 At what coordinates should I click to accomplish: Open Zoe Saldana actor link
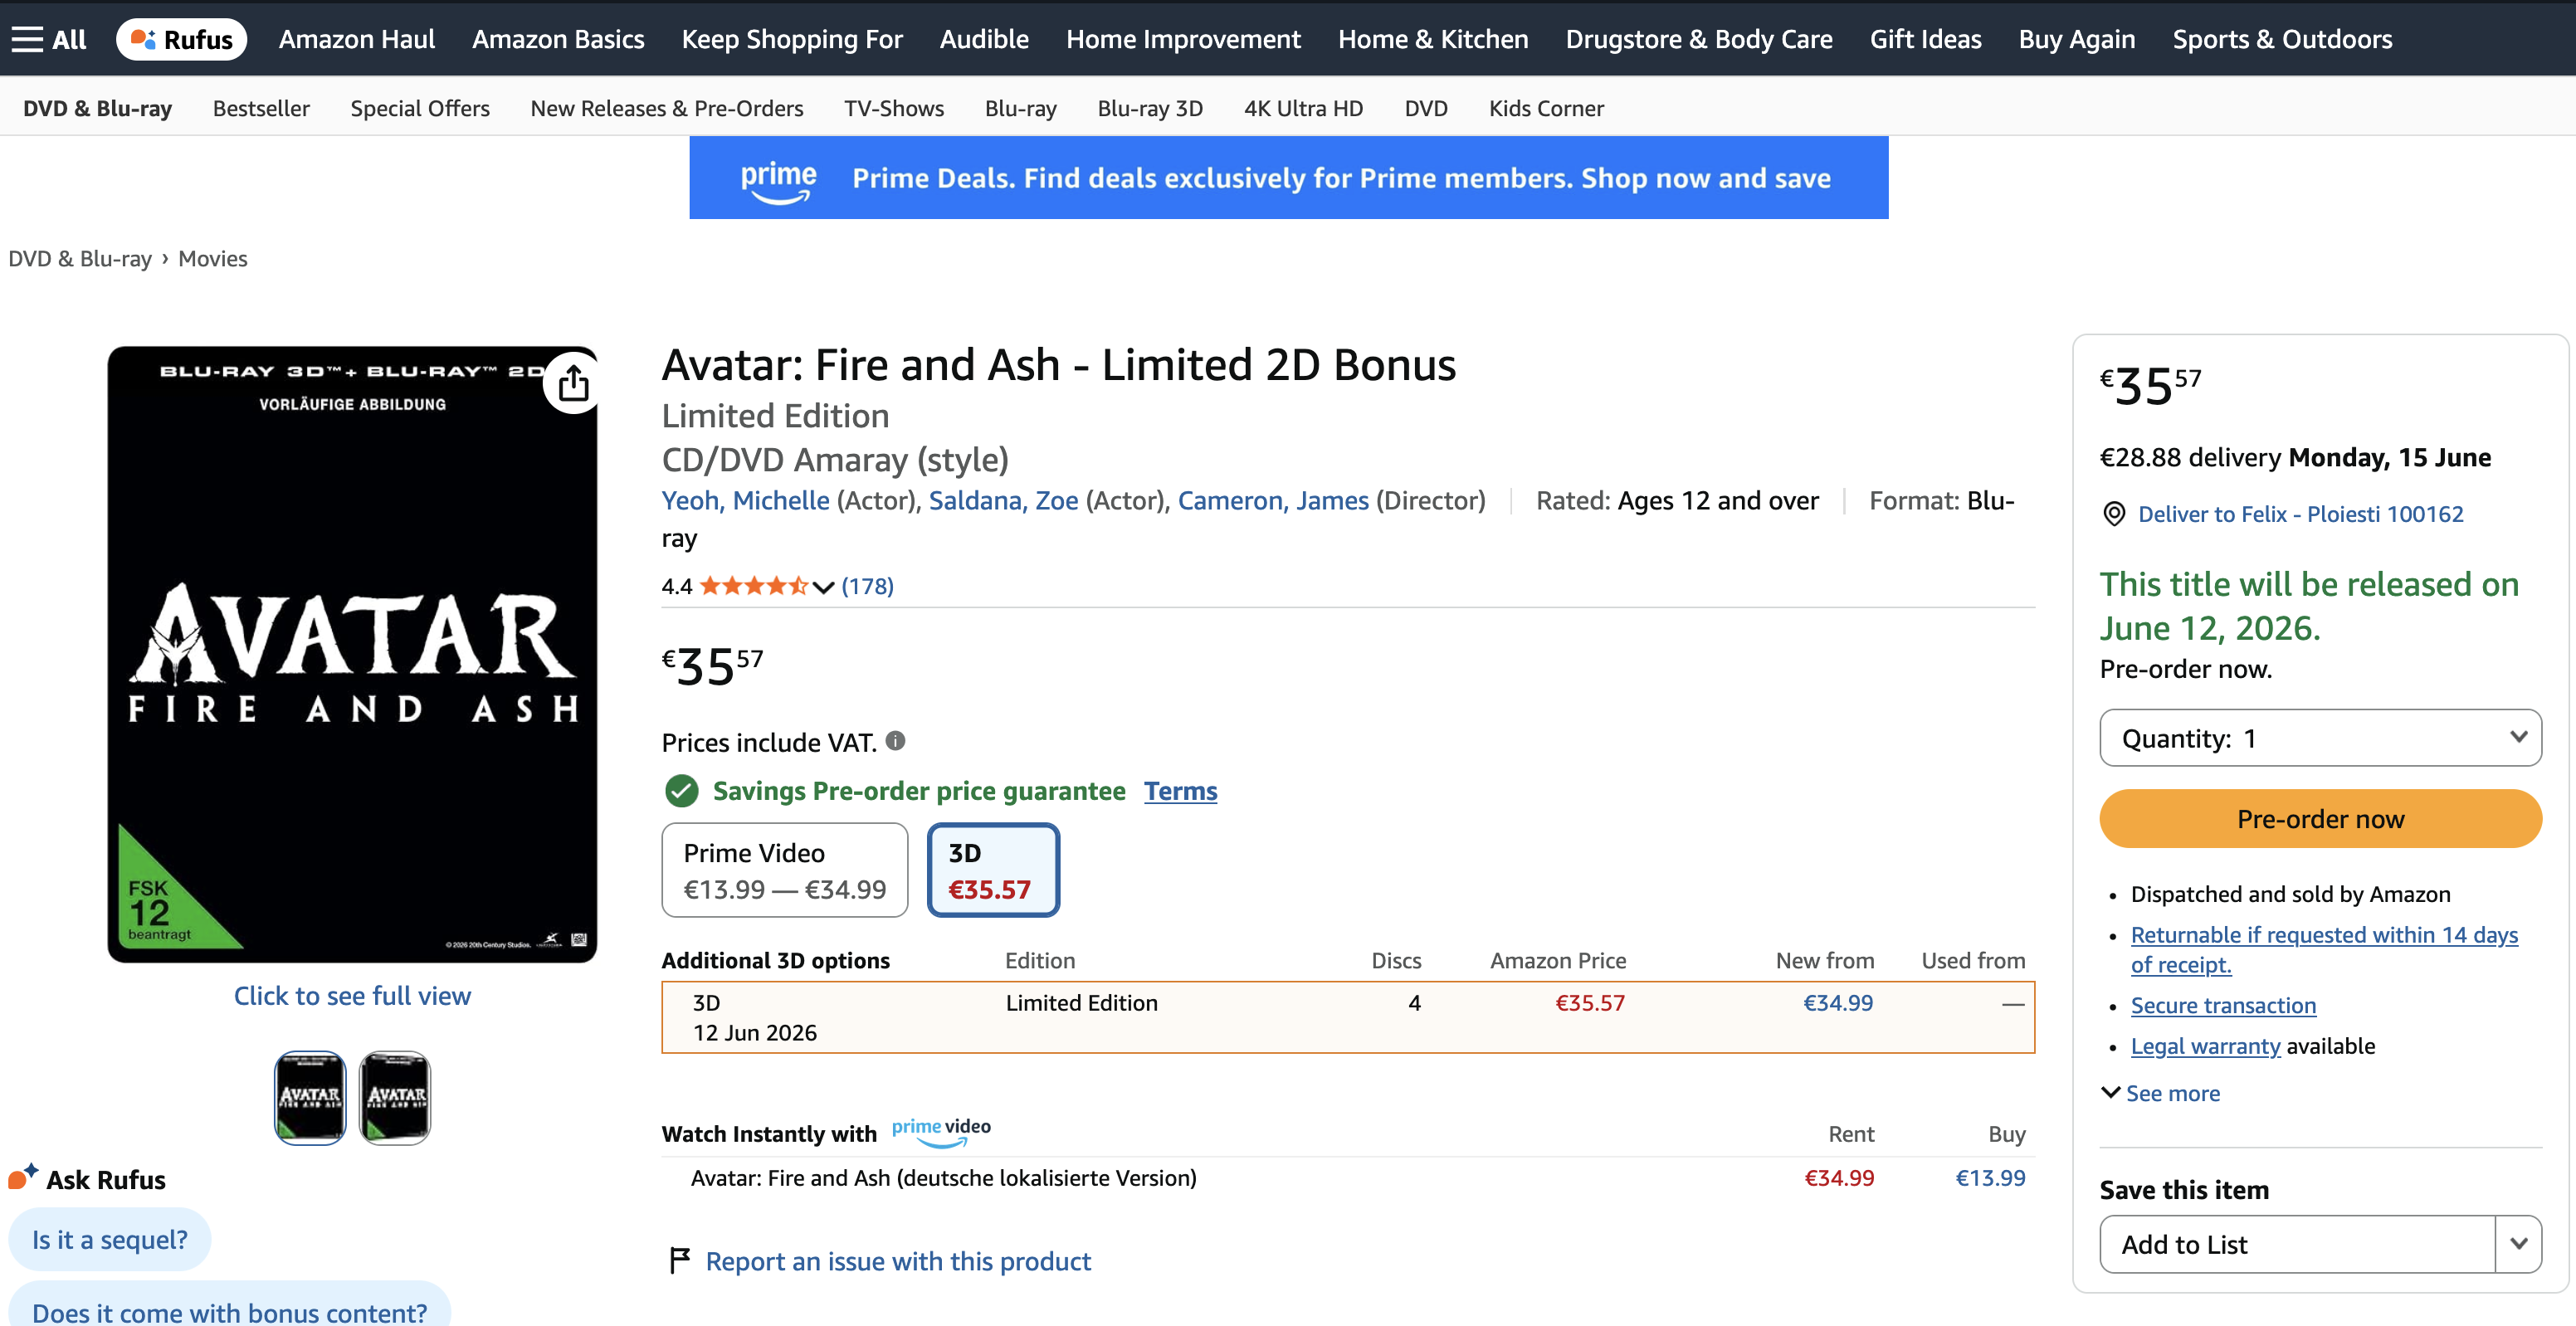pyautogui.click(x=1003, y=500)
